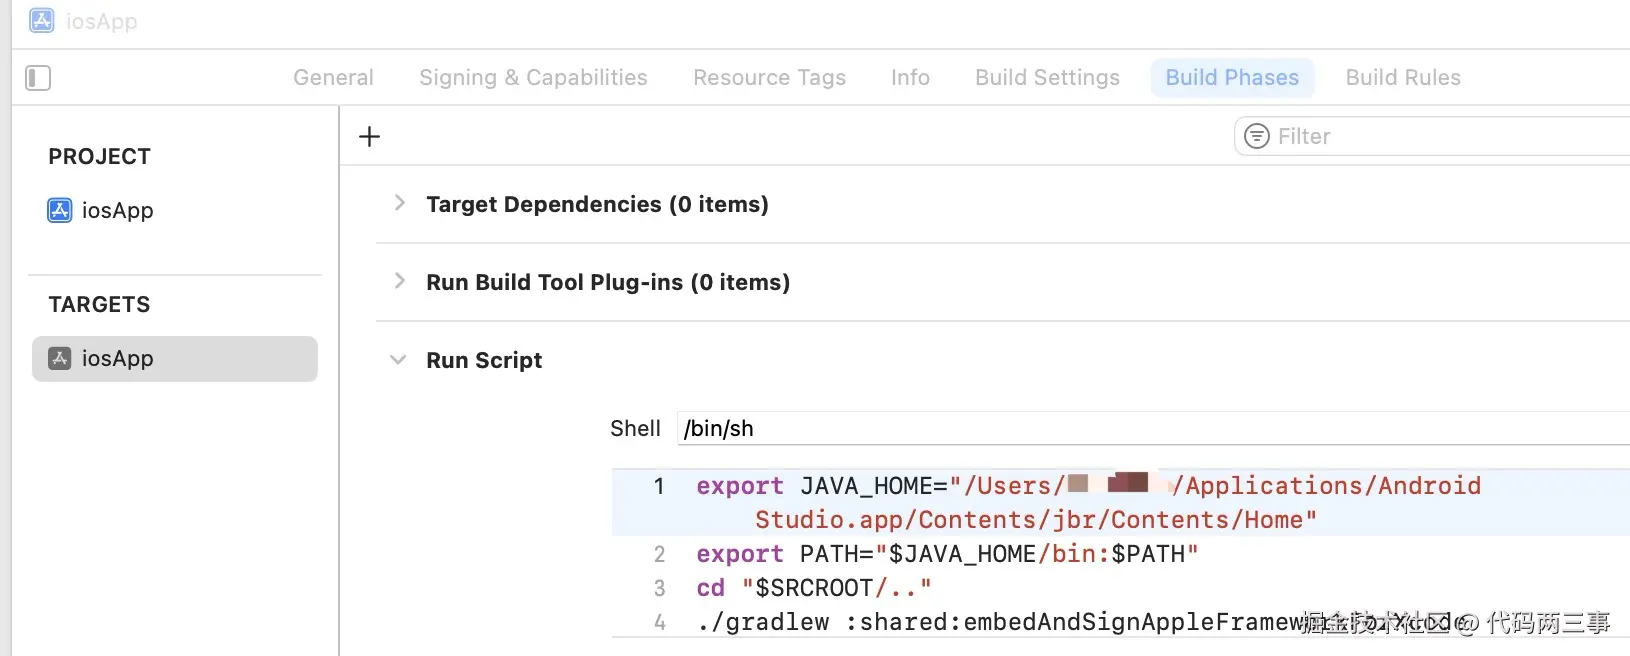
Task: Click the iosApp project icon in the title bar
Action: (x=42, y=21)
